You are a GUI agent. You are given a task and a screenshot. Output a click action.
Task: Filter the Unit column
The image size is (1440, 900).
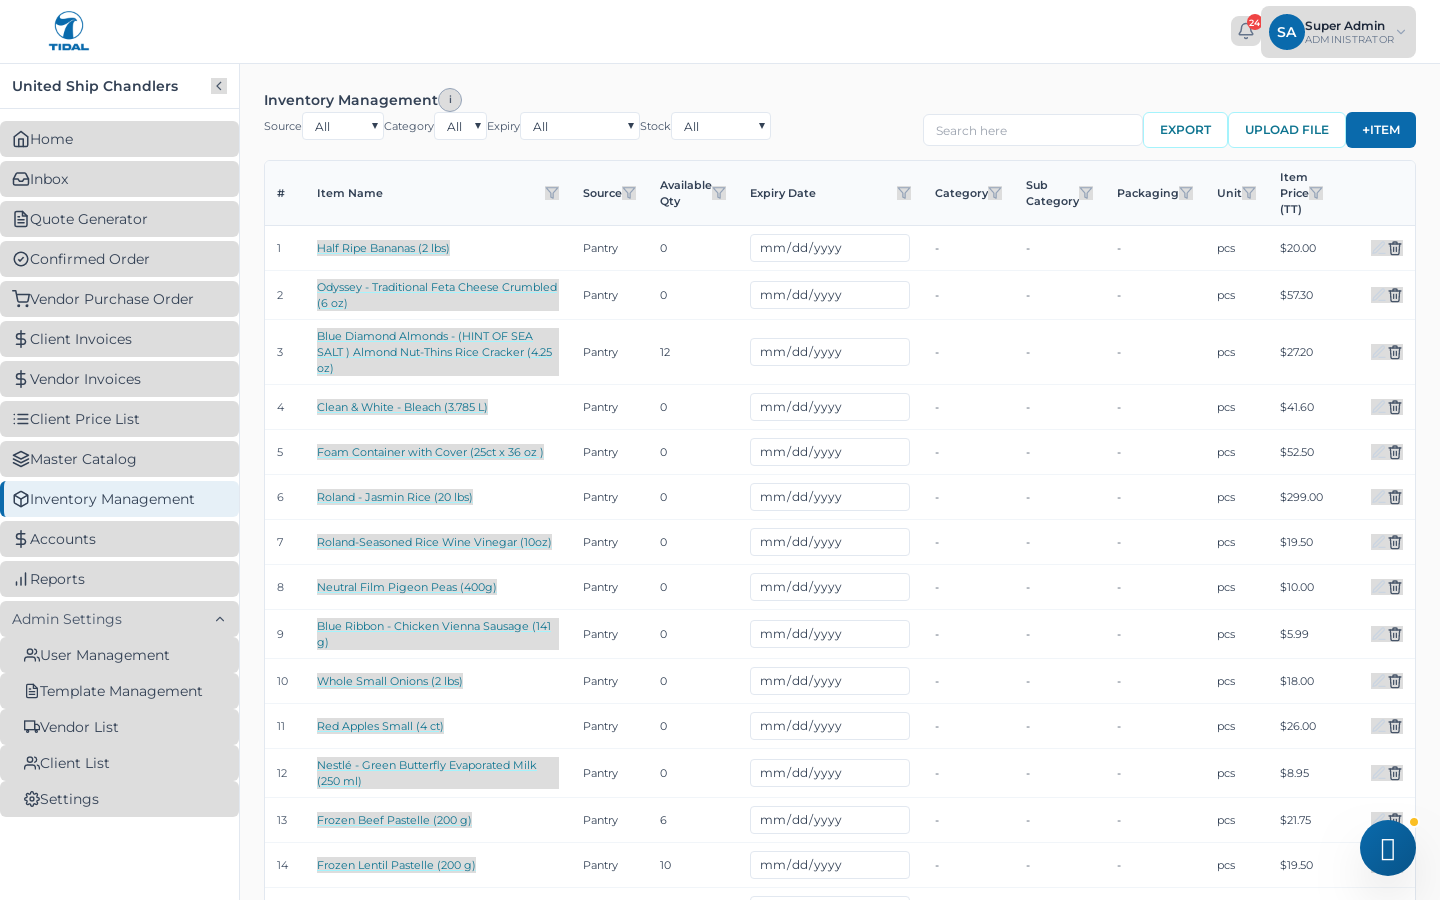1249,193
